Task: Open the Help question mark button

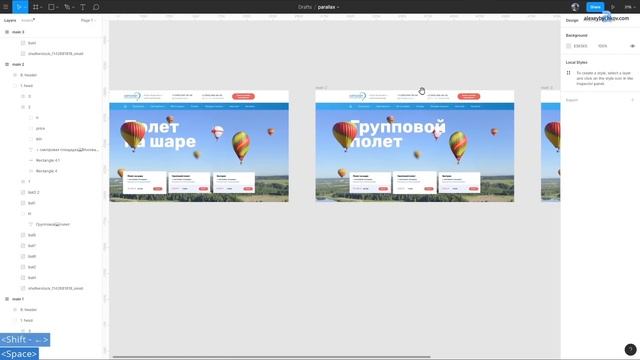Action: click(630, 349)
